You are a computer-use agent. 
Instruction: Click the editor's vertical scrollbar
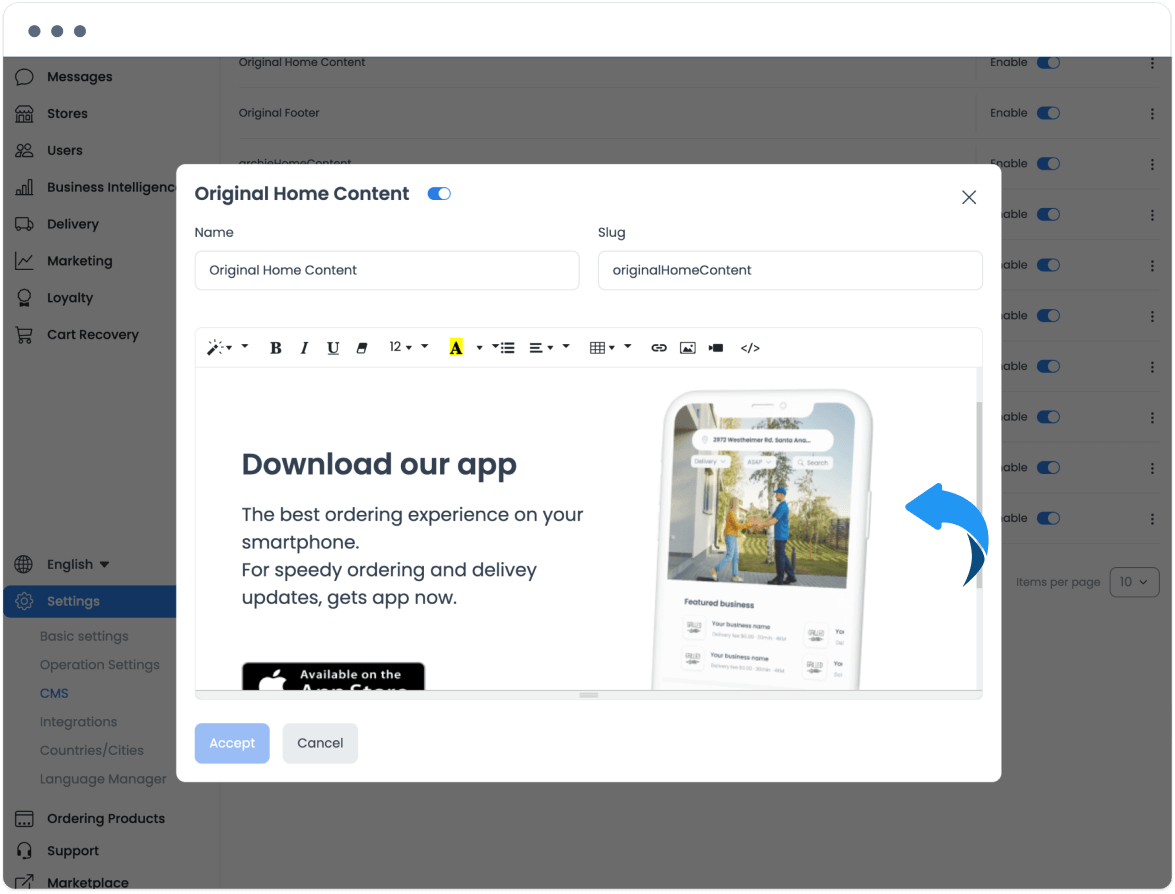[978, 495]
